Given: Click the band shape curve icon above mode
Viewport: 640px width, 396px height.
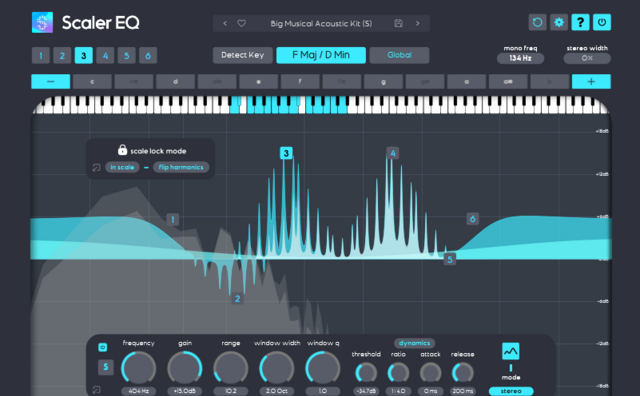Looking at the screenshot, I should point(511,351).
